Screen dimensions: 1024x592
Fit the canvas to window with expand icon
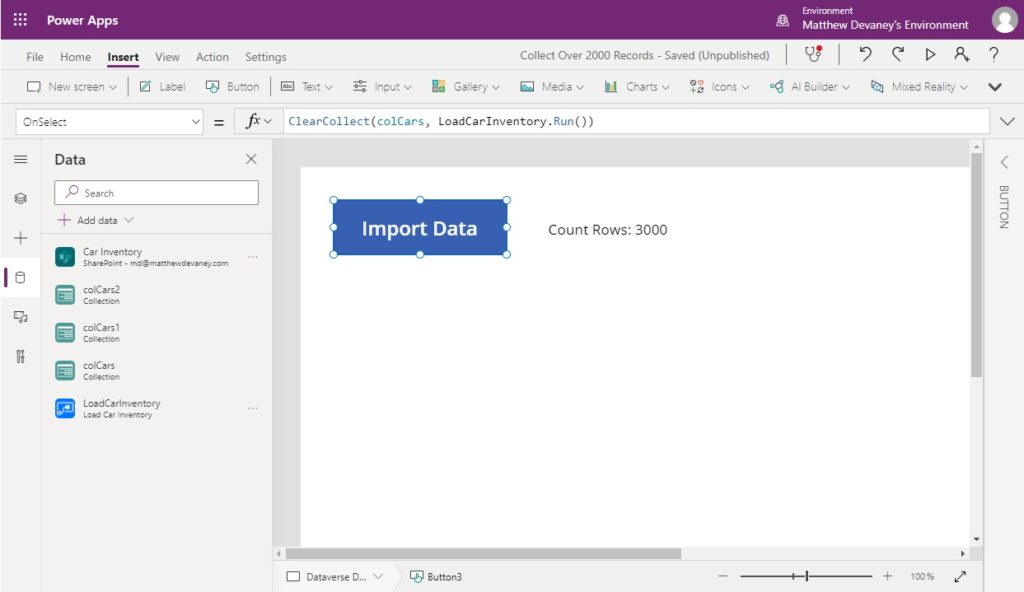960,576
